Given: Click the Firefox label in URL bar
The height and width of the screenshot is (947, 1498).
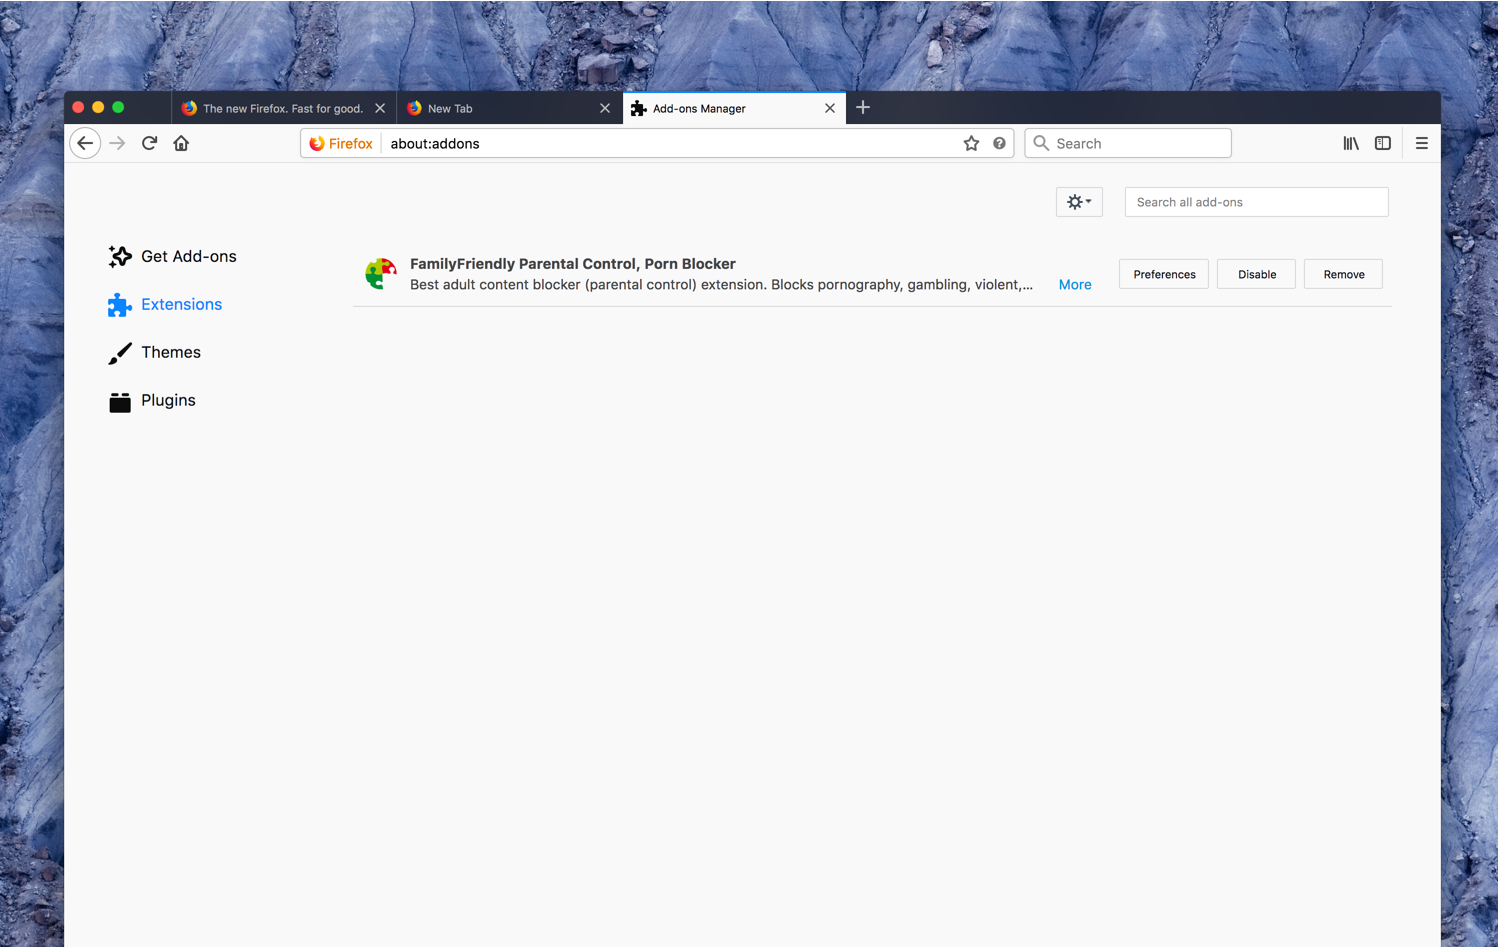Looking at the screenshot, I should [x=351, y=143].
